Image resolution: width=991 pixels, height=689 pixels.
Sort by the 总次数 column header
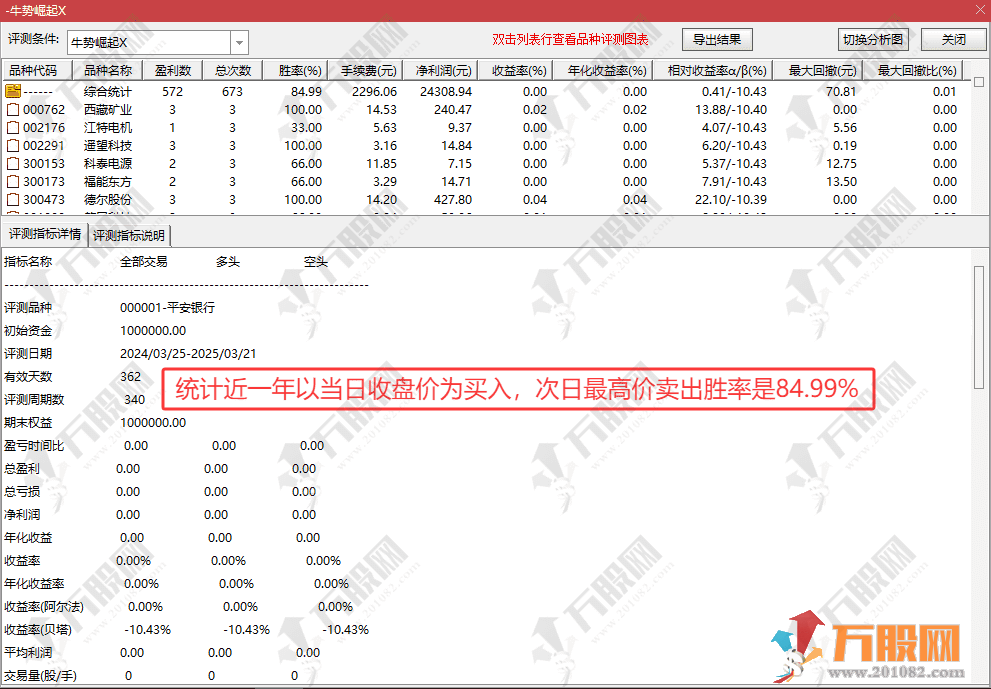pyautogui.click(x=233, y=71)
